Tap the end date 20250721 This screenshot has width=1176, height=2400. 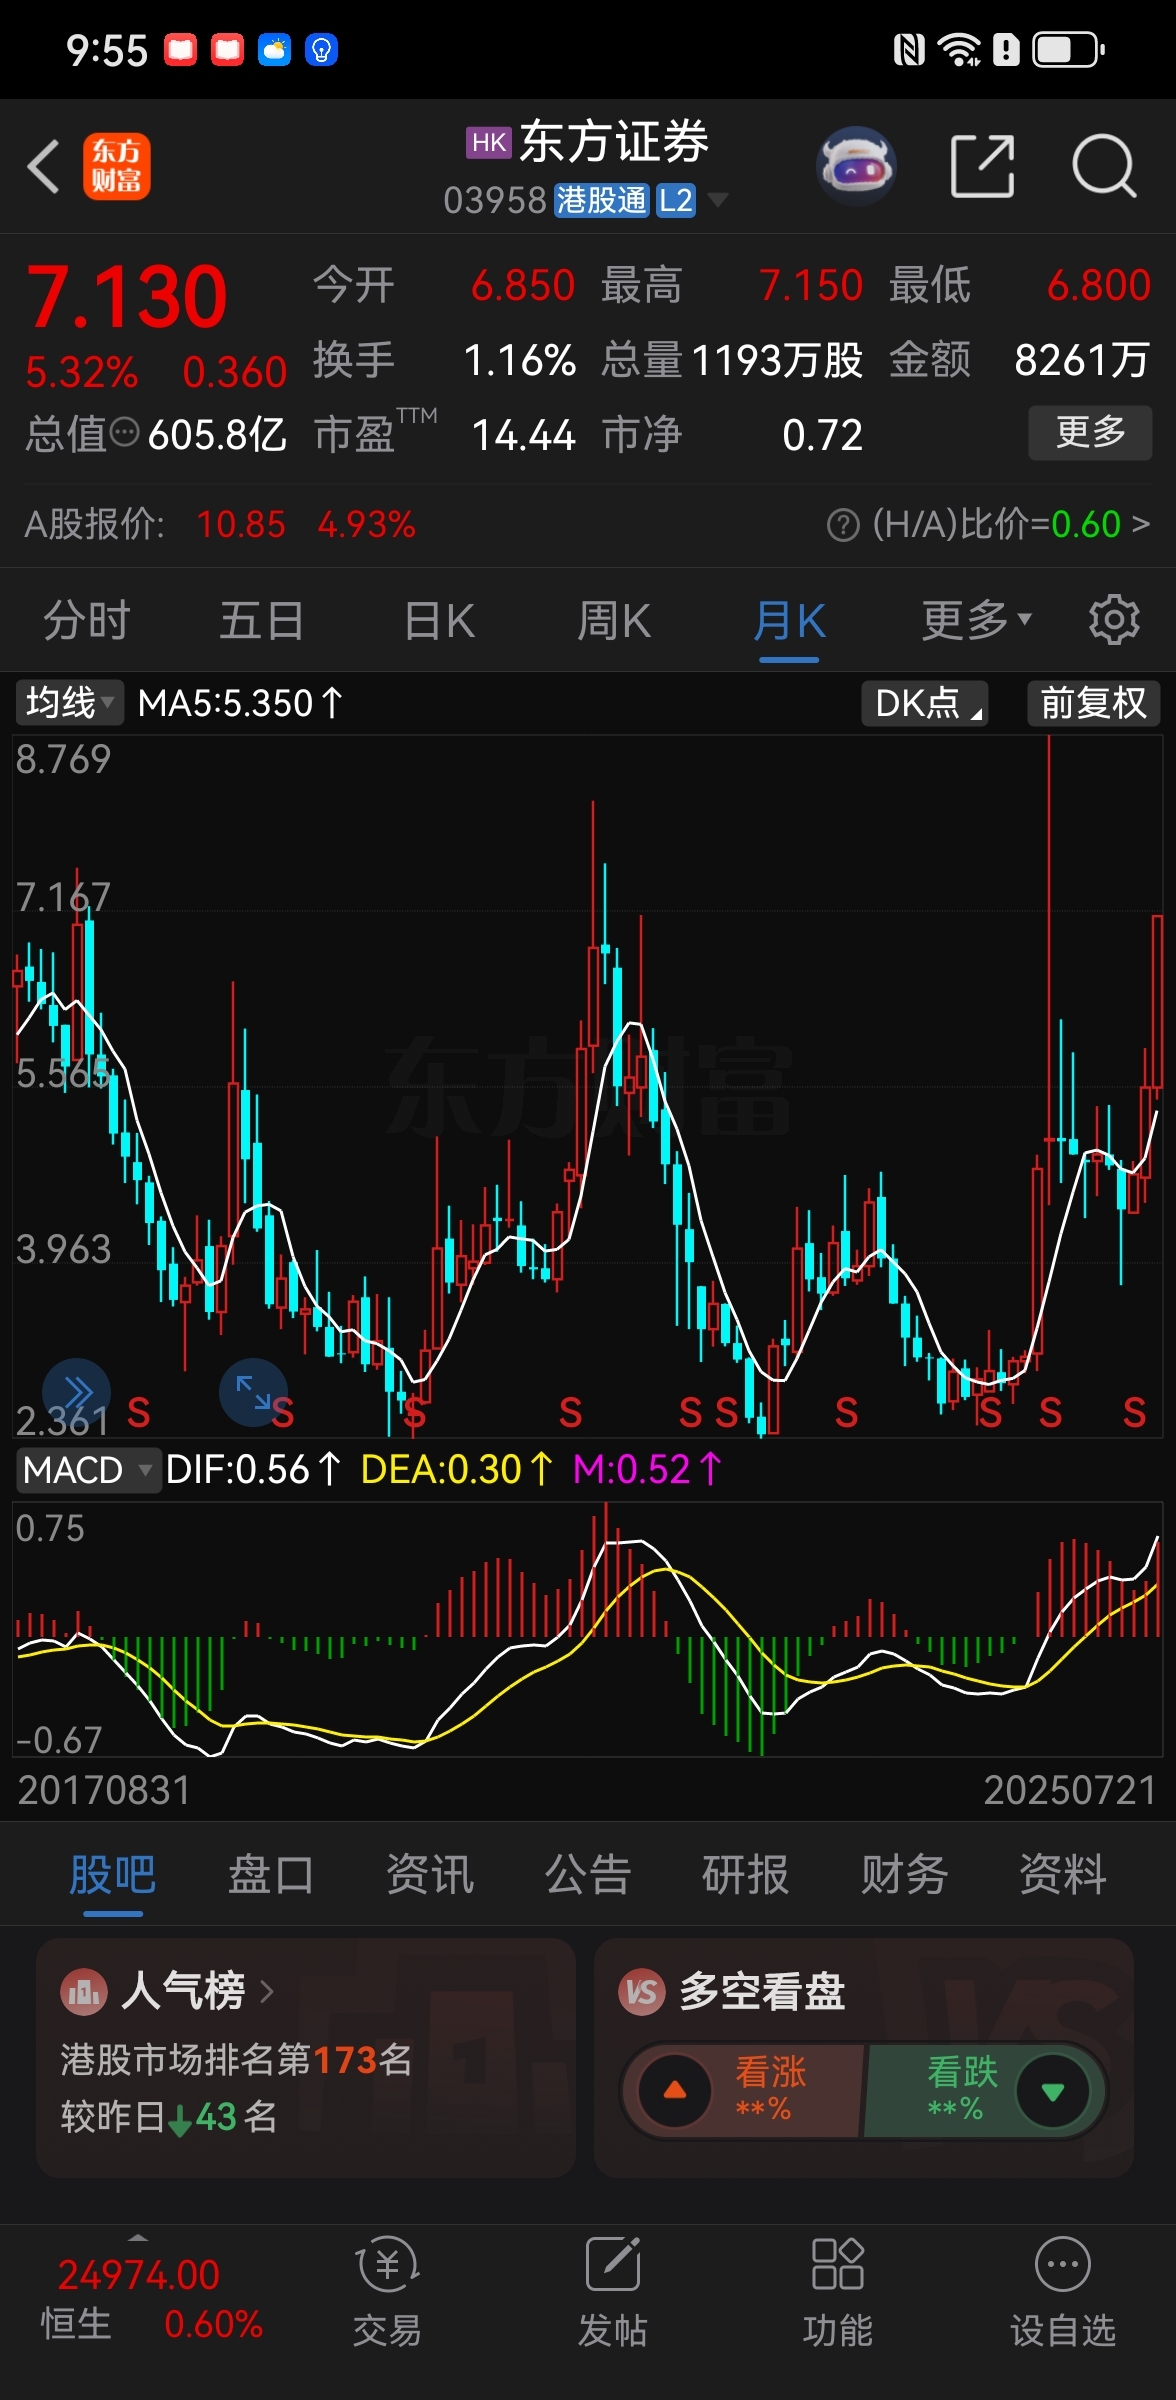coord(1070,1791)
